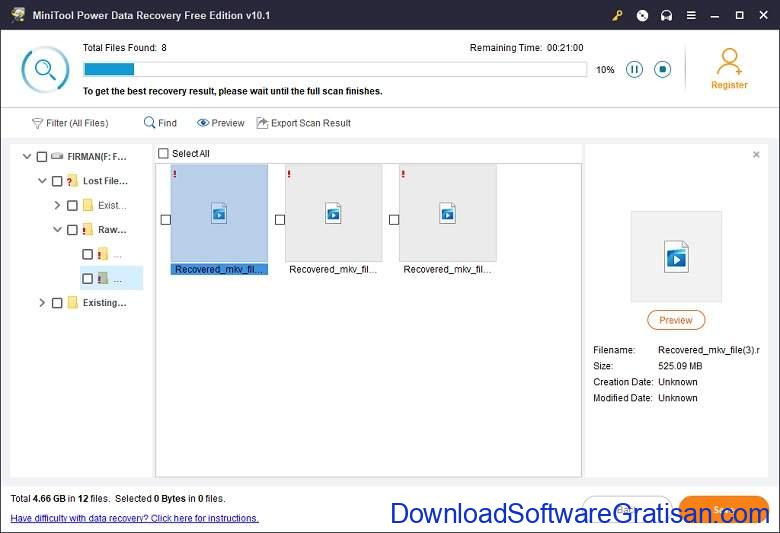Select the FIRMAN(F: F... drive item

[x=97, y=157]
